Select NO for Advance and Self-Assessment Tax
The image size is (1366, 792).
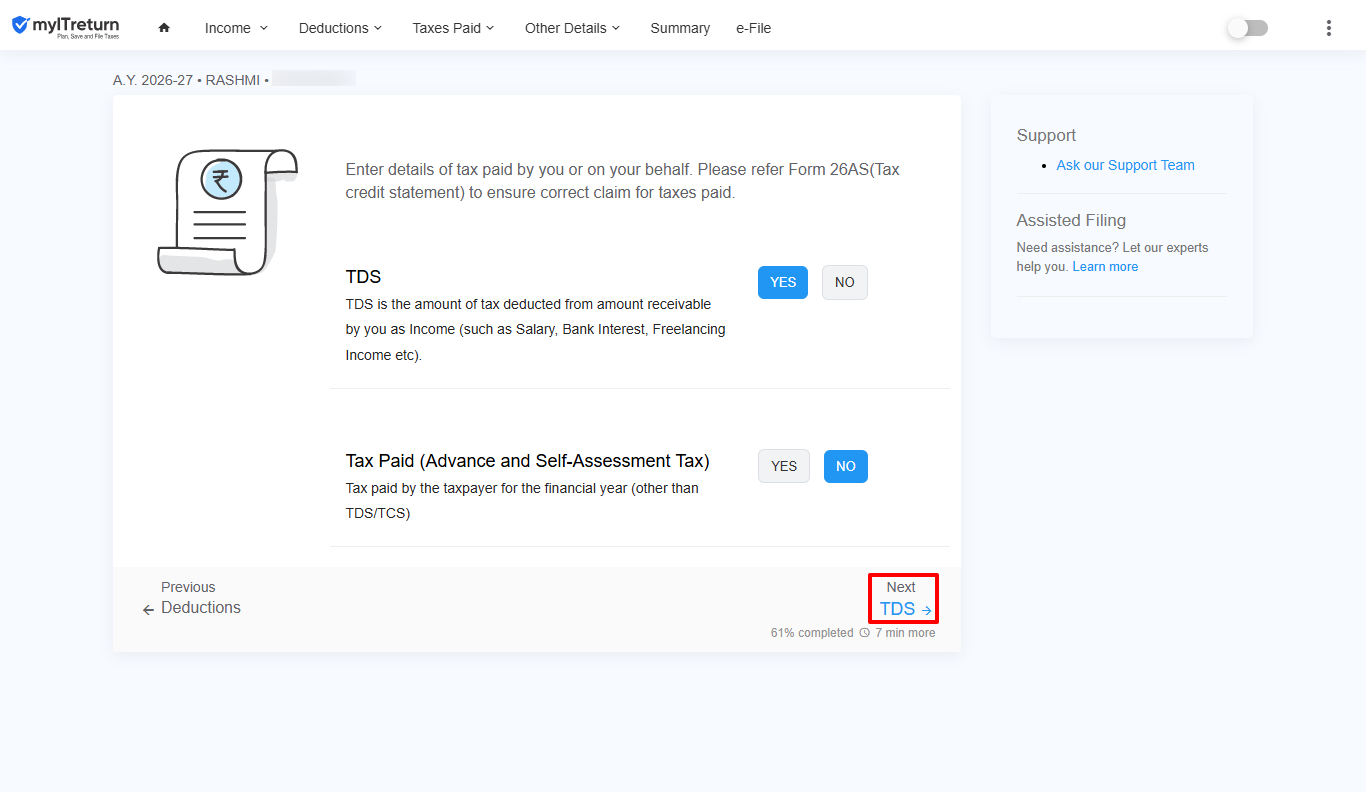click(846, 466)
